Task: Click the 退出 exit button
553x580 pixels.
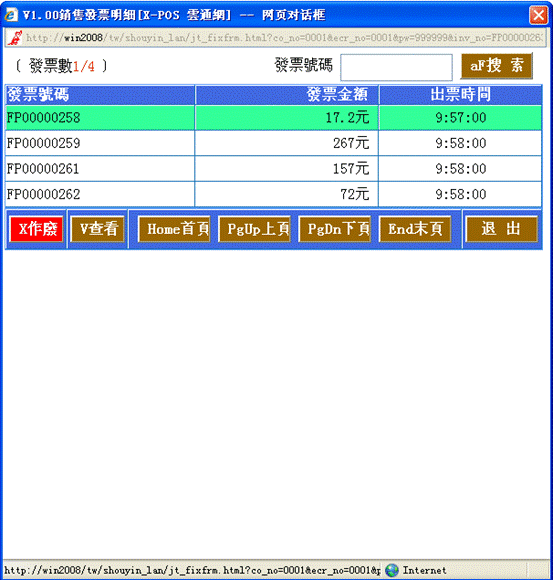Action: click(502, 229)
